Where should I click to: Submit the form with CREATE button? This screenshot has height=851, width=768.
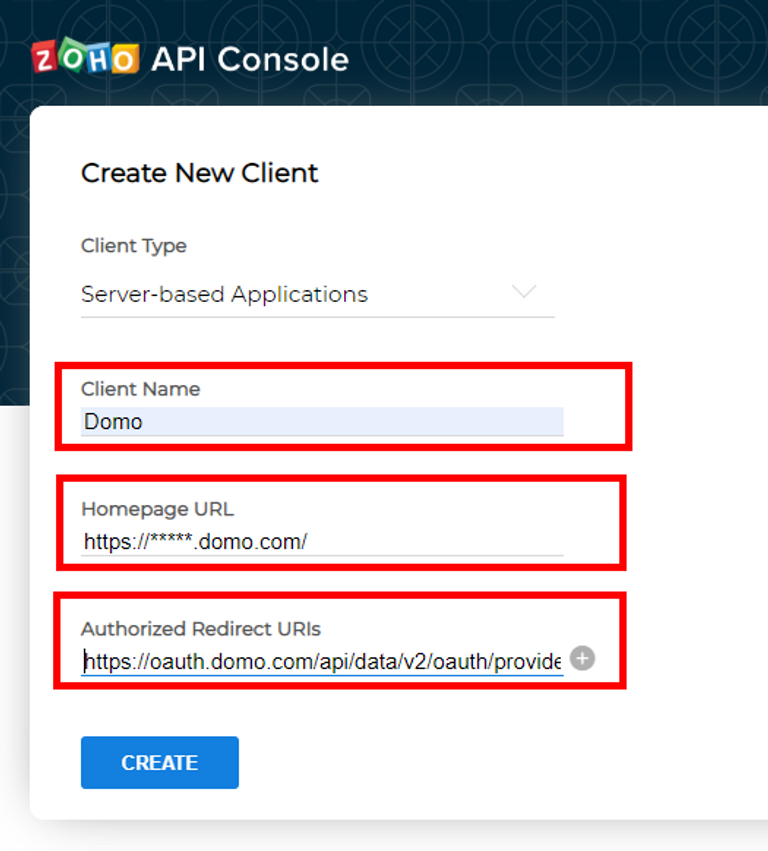(160, 763)
